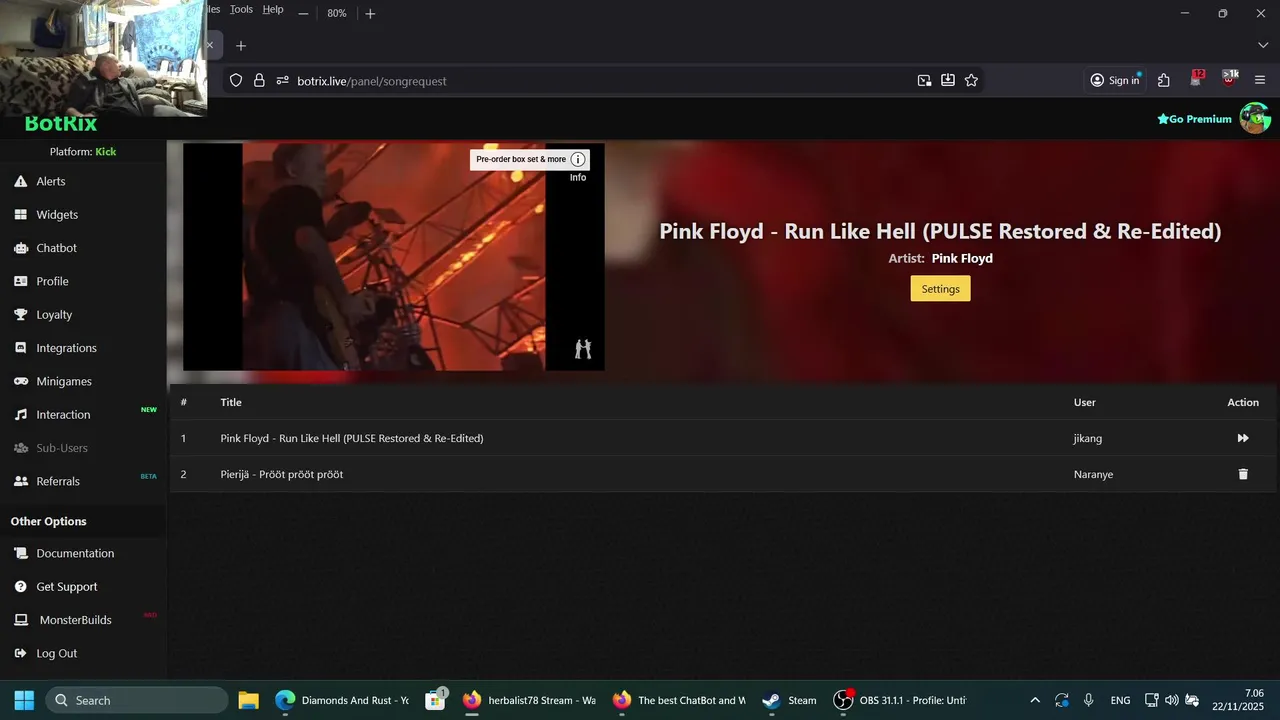Click the Documentation icon
The height and width of the screenshot is (720, 1280).
[x=20, y=553]
